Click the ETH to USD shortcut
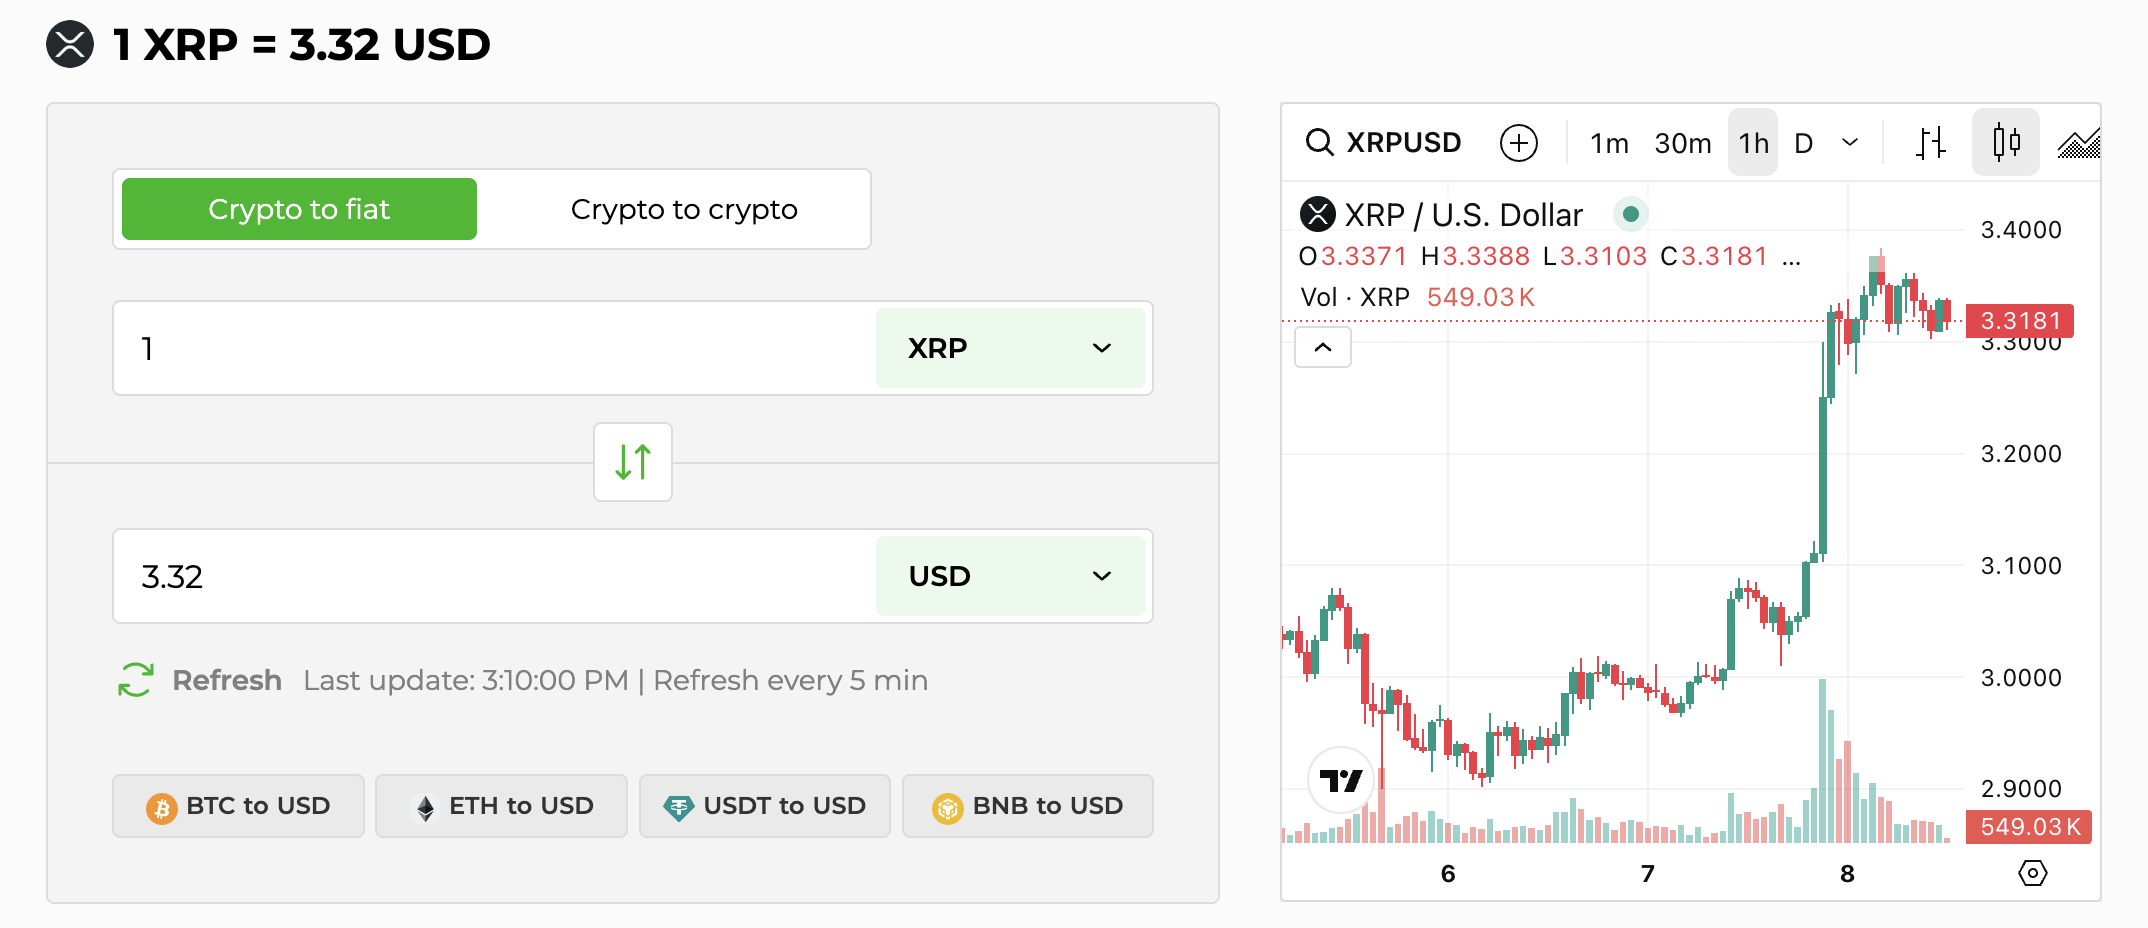 click(501, 805)
